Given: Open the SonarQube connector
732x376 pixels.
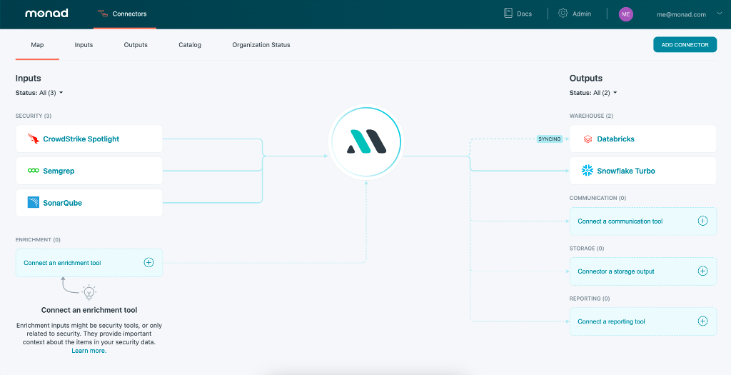Looking at the screenshot, I should pyautogui.click(x=89, y=203).
